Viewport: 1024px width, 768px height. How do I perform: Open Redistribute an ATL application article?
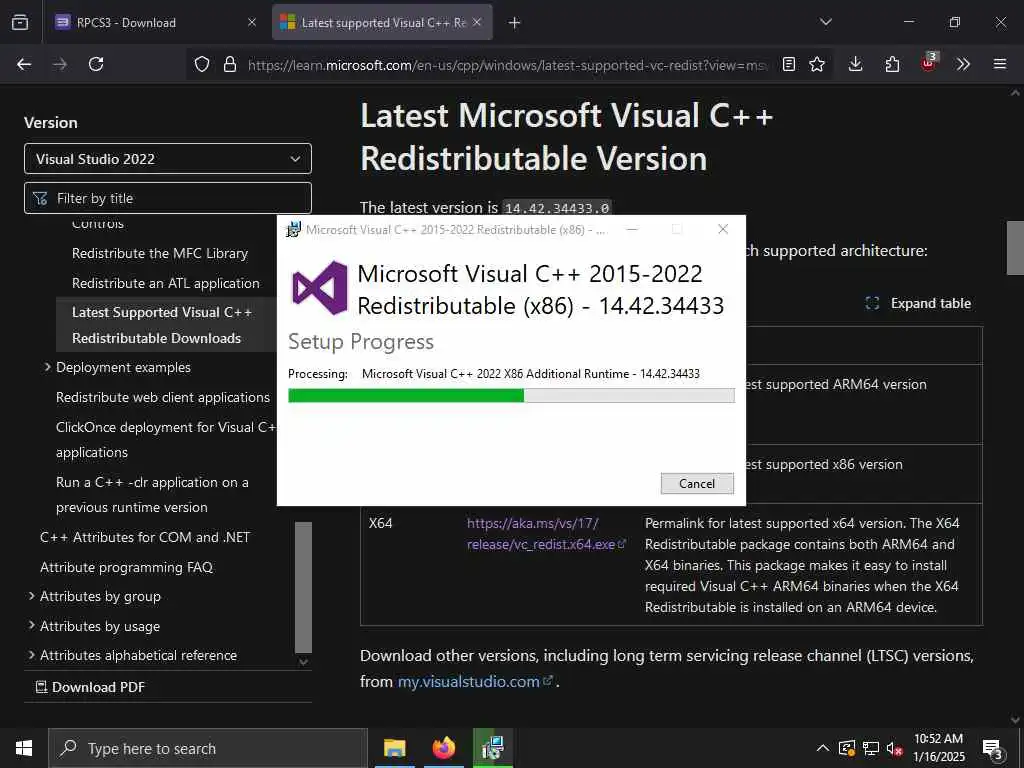coord(166,283)
